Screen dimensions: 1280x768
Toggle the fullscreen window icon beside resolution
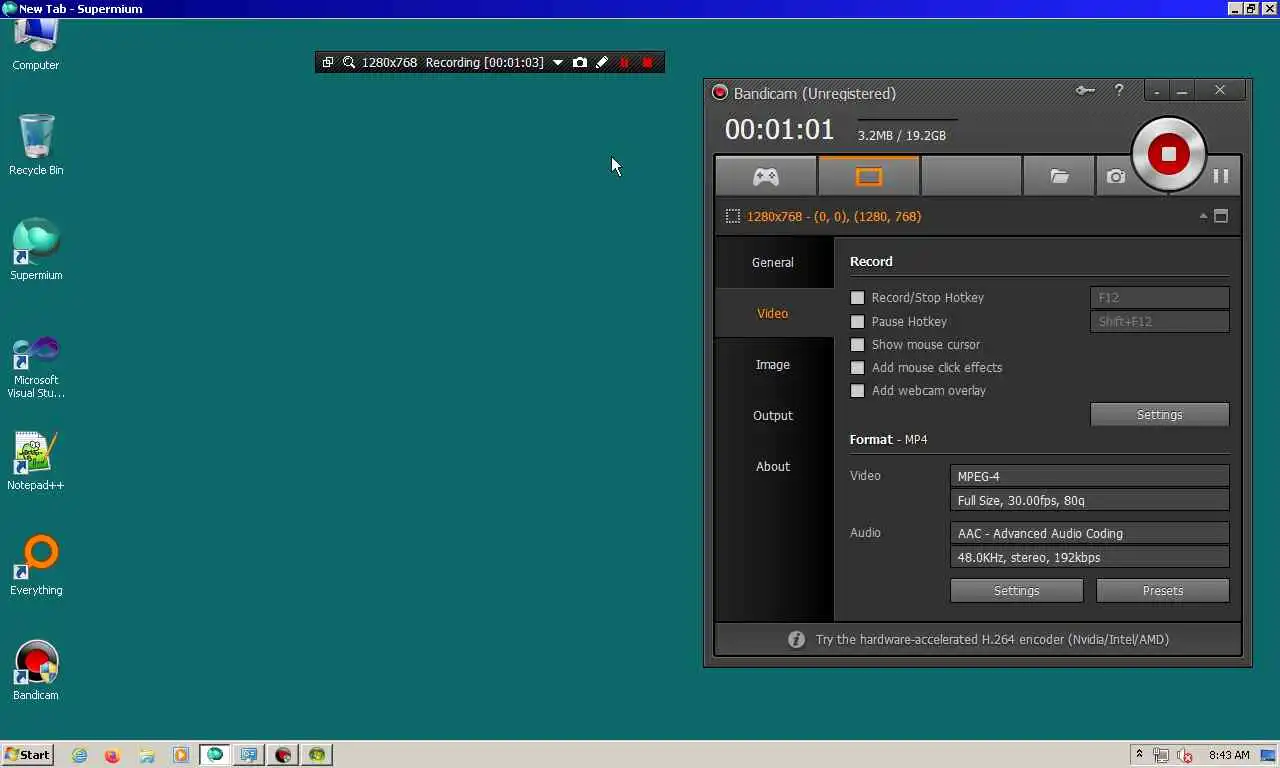coord(1221,216)
